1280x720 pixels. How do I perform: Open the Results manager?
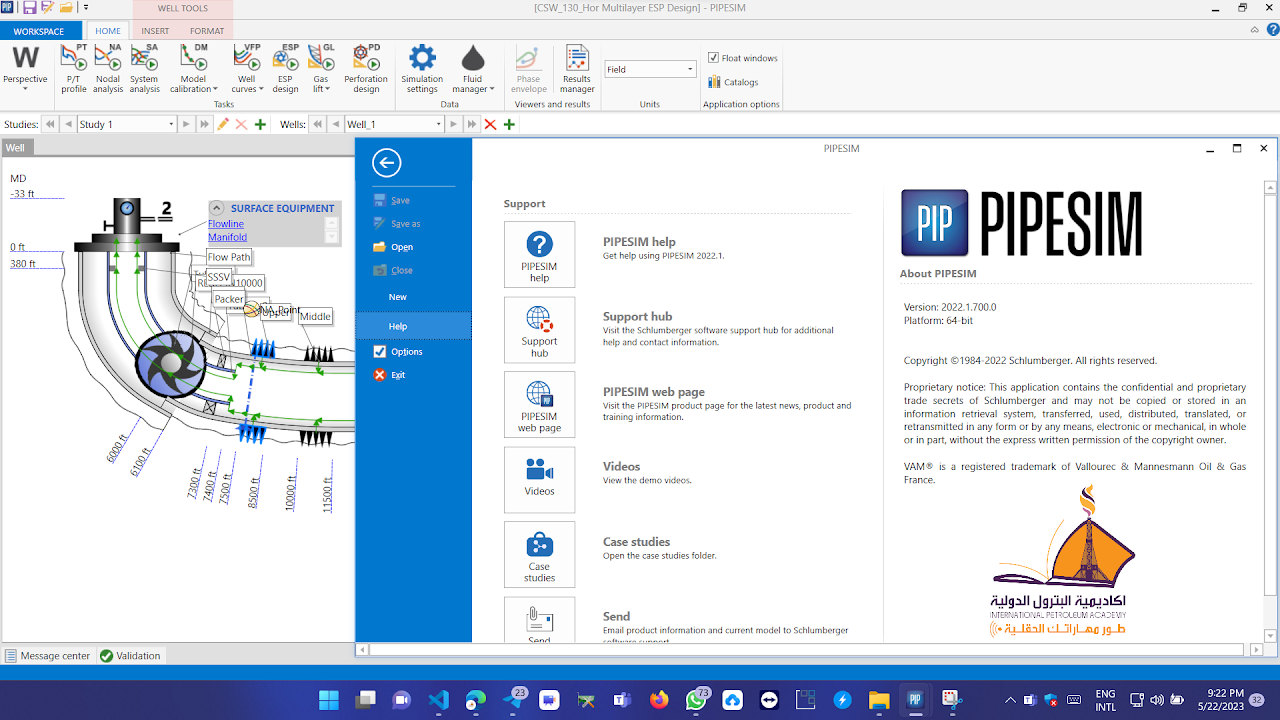pyautogui.click(x=577, y=69)
